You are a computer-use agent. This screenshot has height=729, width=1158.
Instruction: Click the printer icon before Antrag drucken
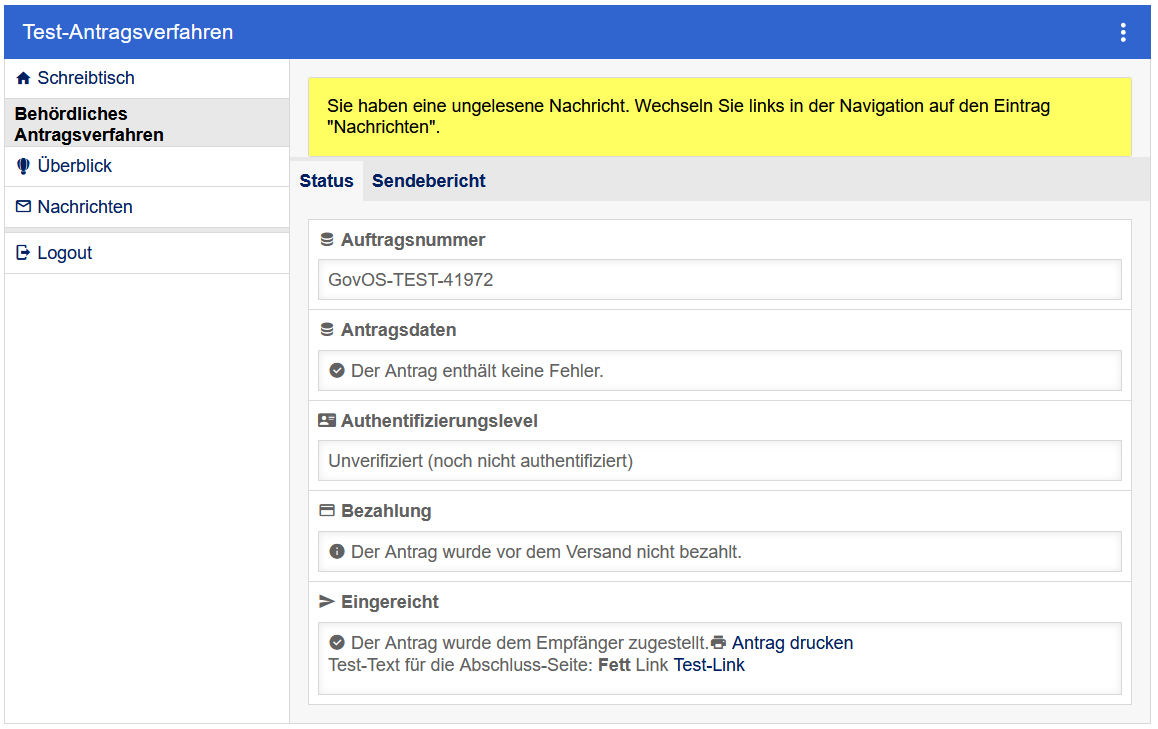718,643
